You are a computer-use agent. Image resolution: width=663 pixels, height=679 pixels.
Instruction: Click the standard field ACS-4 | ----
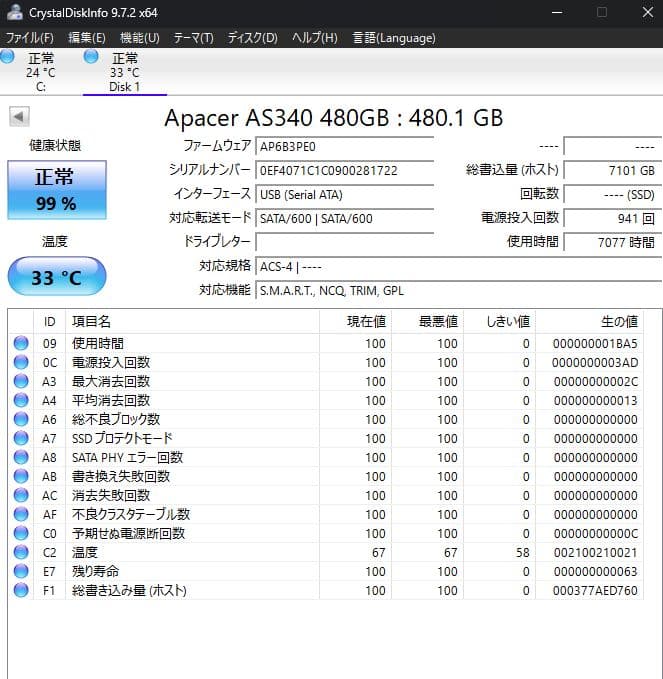pos(459,267)
